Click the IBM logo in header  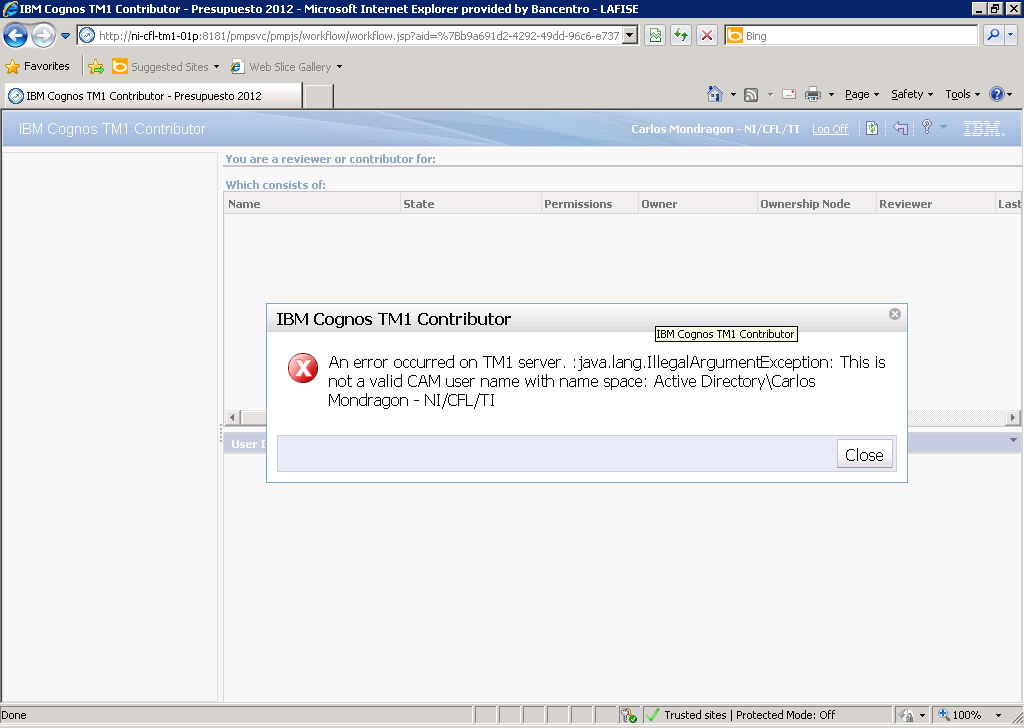[984, 129]
